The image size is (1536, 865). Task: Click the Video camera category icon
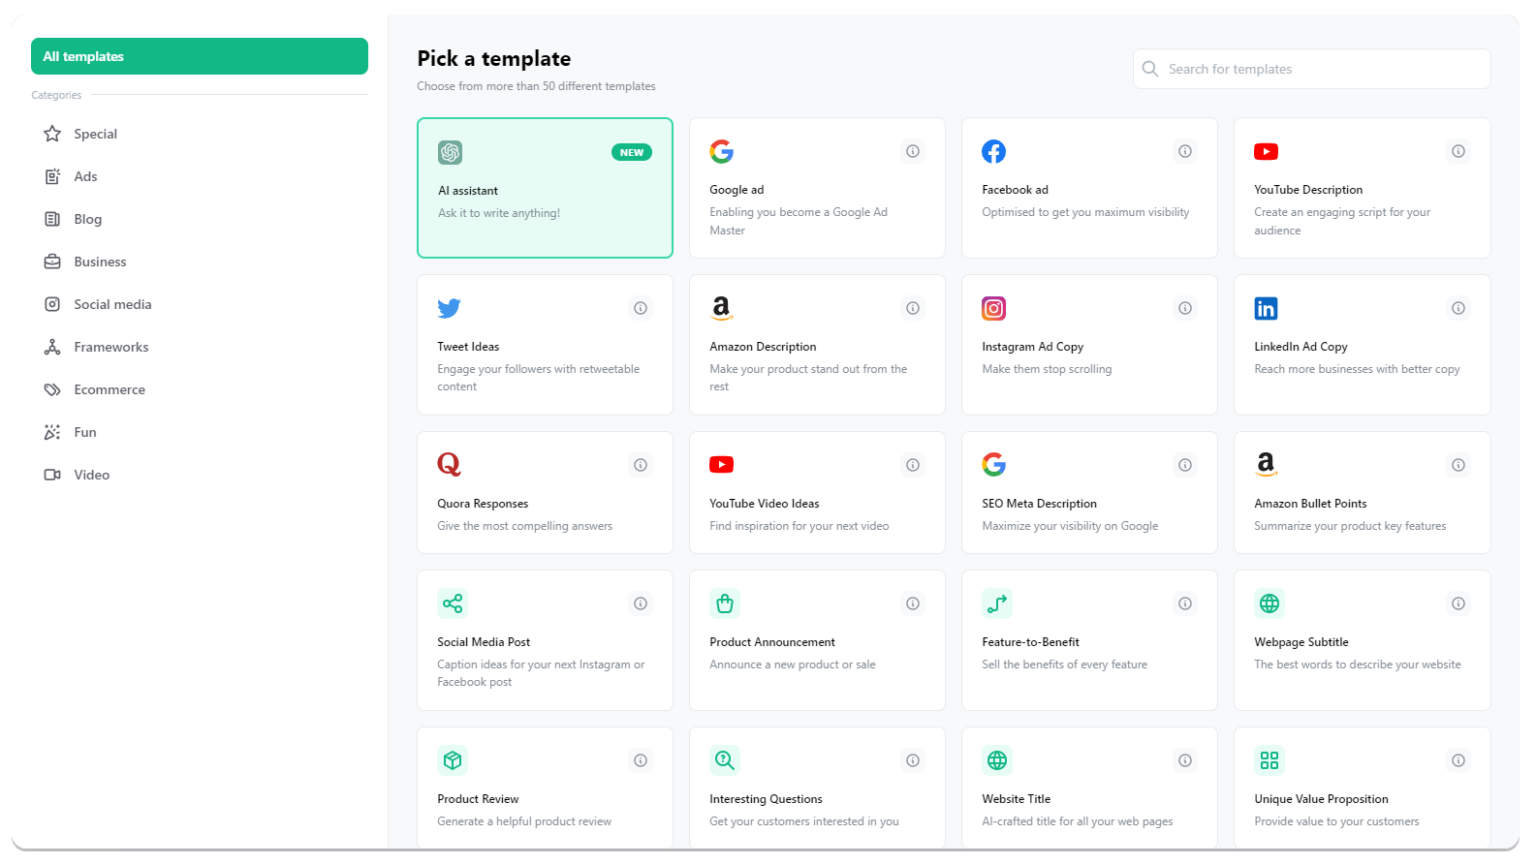pyautogui.click(x=52, y=474)
